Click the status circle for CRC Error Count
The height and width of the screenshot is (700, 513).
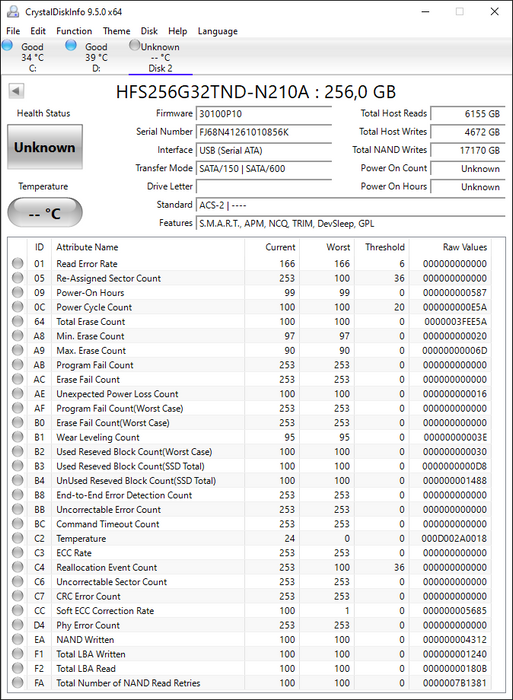coord(18,596)
